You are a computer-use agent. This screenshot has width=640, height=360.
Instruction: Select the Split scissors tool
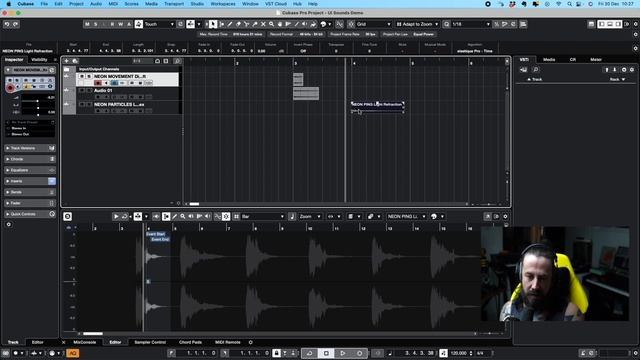click(x=247, y=24)
